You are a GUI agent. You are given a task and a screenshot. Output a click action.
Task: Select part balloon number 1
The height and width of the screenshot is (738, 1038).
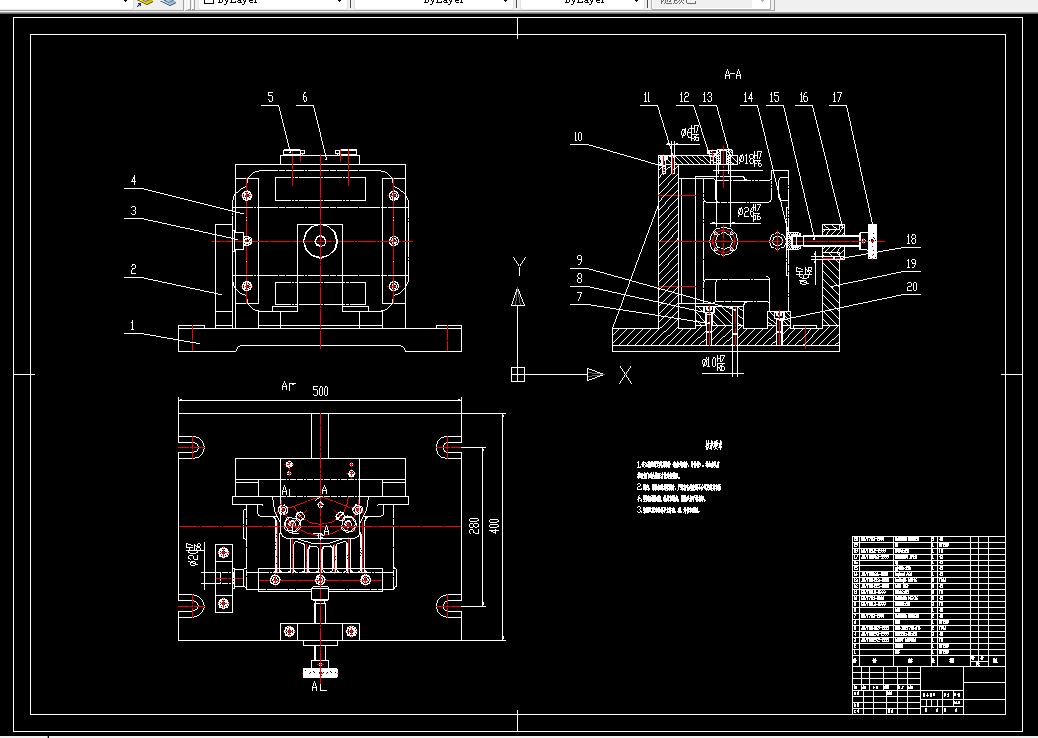click(132, 325)
